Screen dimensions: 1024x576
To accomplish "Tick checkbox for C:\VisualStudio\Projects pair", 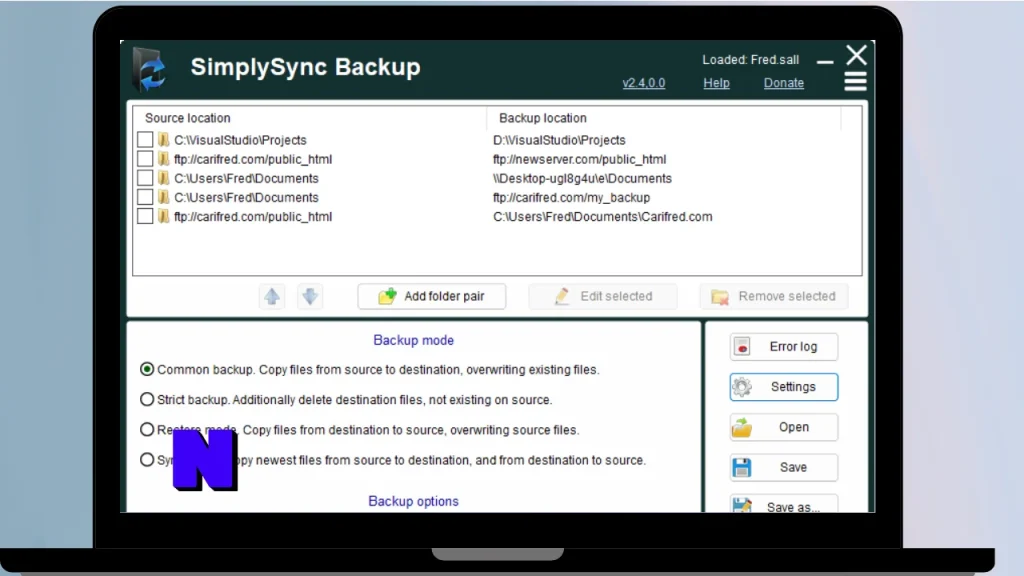I will [145, 140].
